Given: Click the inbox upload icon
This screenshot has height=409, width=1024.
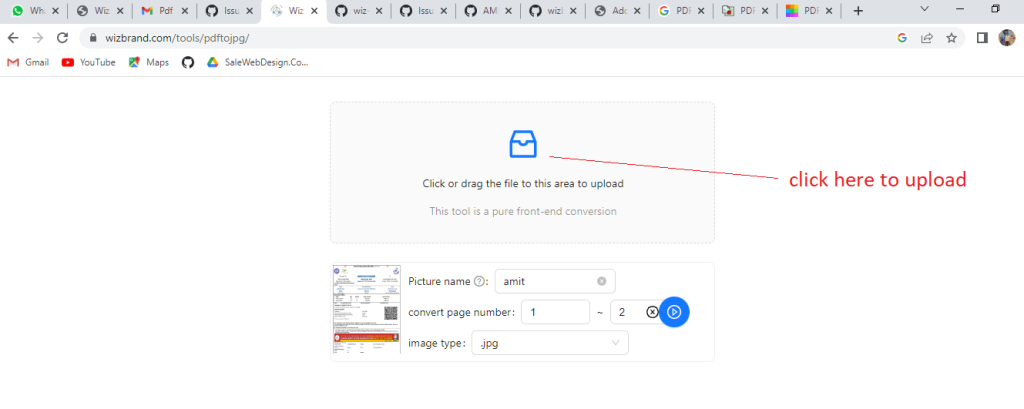Looking at the screenshot, I should tap(523, 144).
